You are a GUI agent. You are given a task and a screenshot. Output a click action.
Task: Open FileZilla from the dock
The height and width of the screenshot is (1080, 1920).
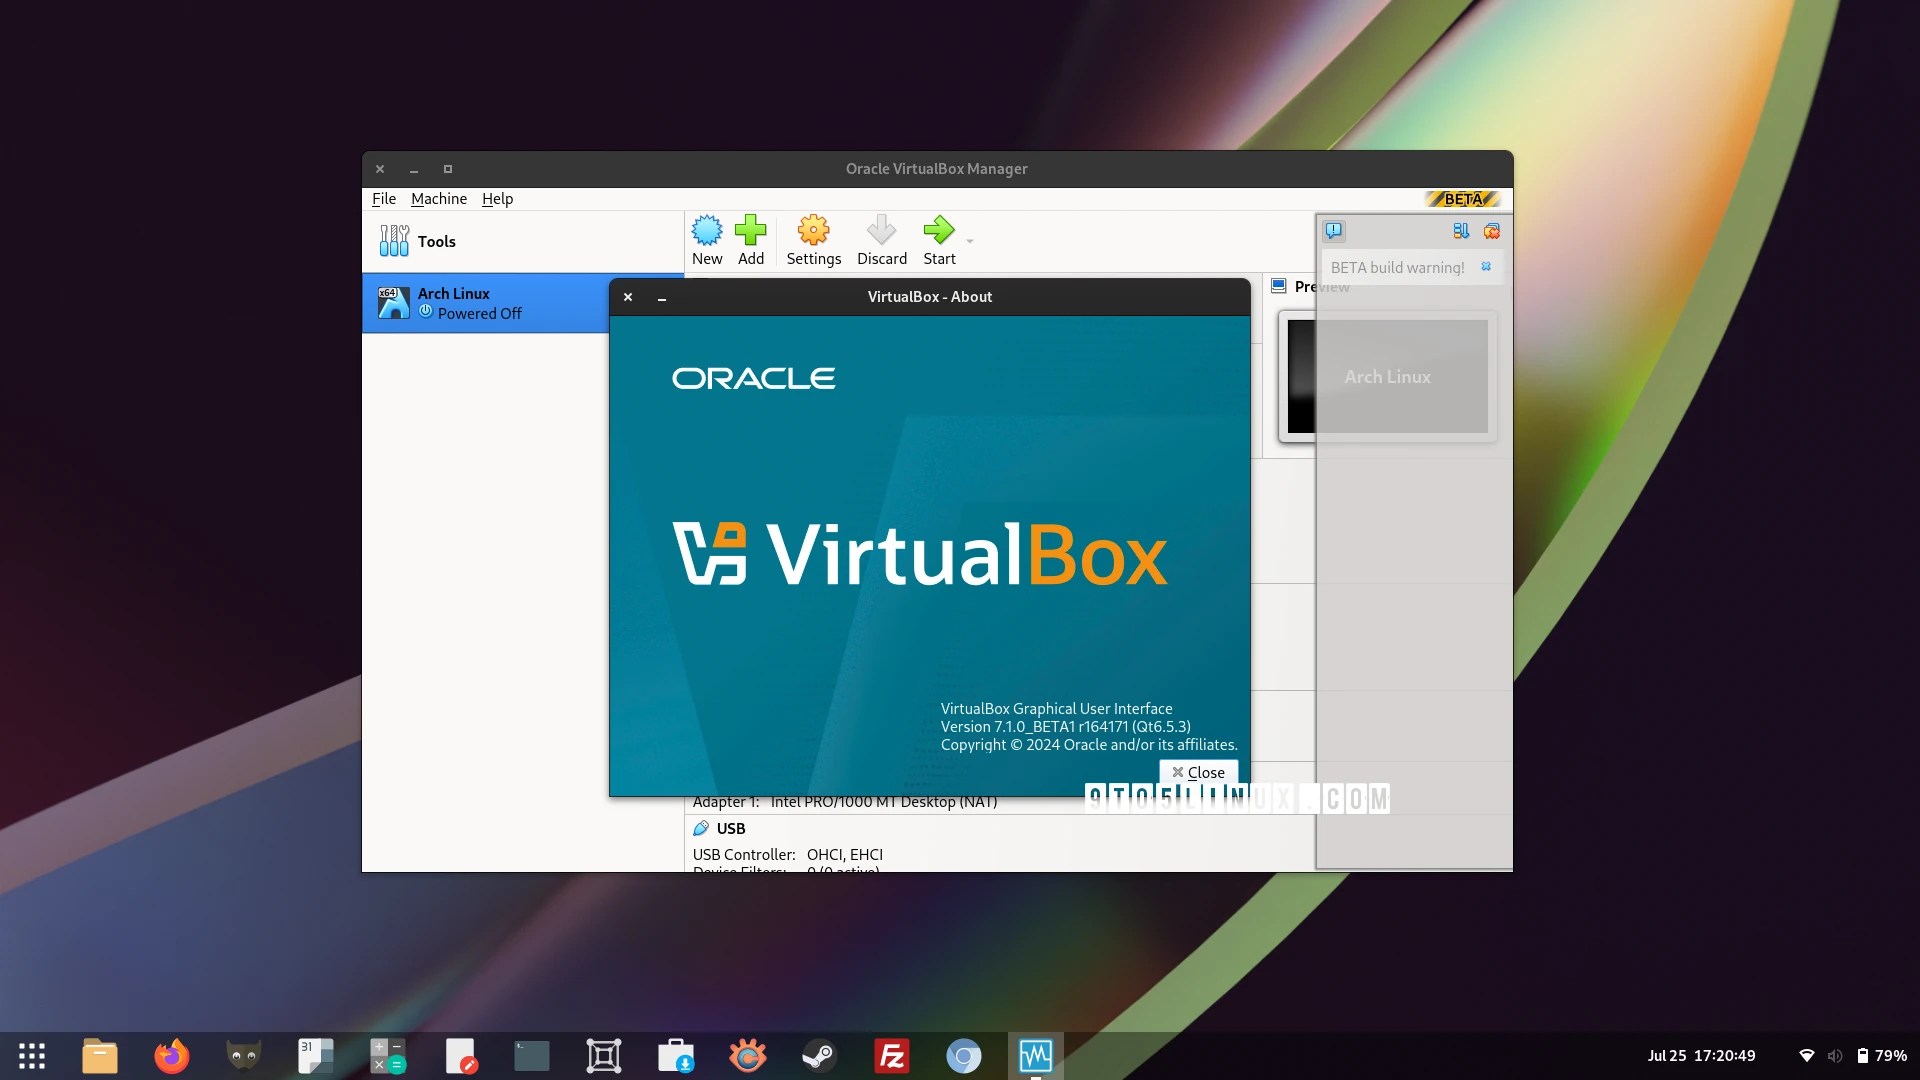[x=891, y=1056]
